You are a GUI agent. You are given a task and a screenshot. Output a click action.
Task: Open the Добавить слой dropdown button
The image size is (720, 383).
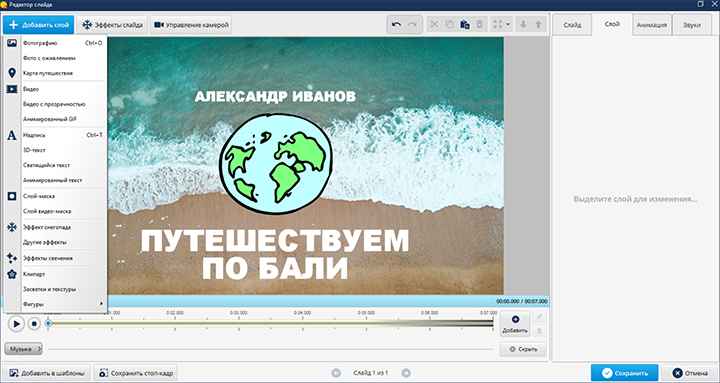39,25
